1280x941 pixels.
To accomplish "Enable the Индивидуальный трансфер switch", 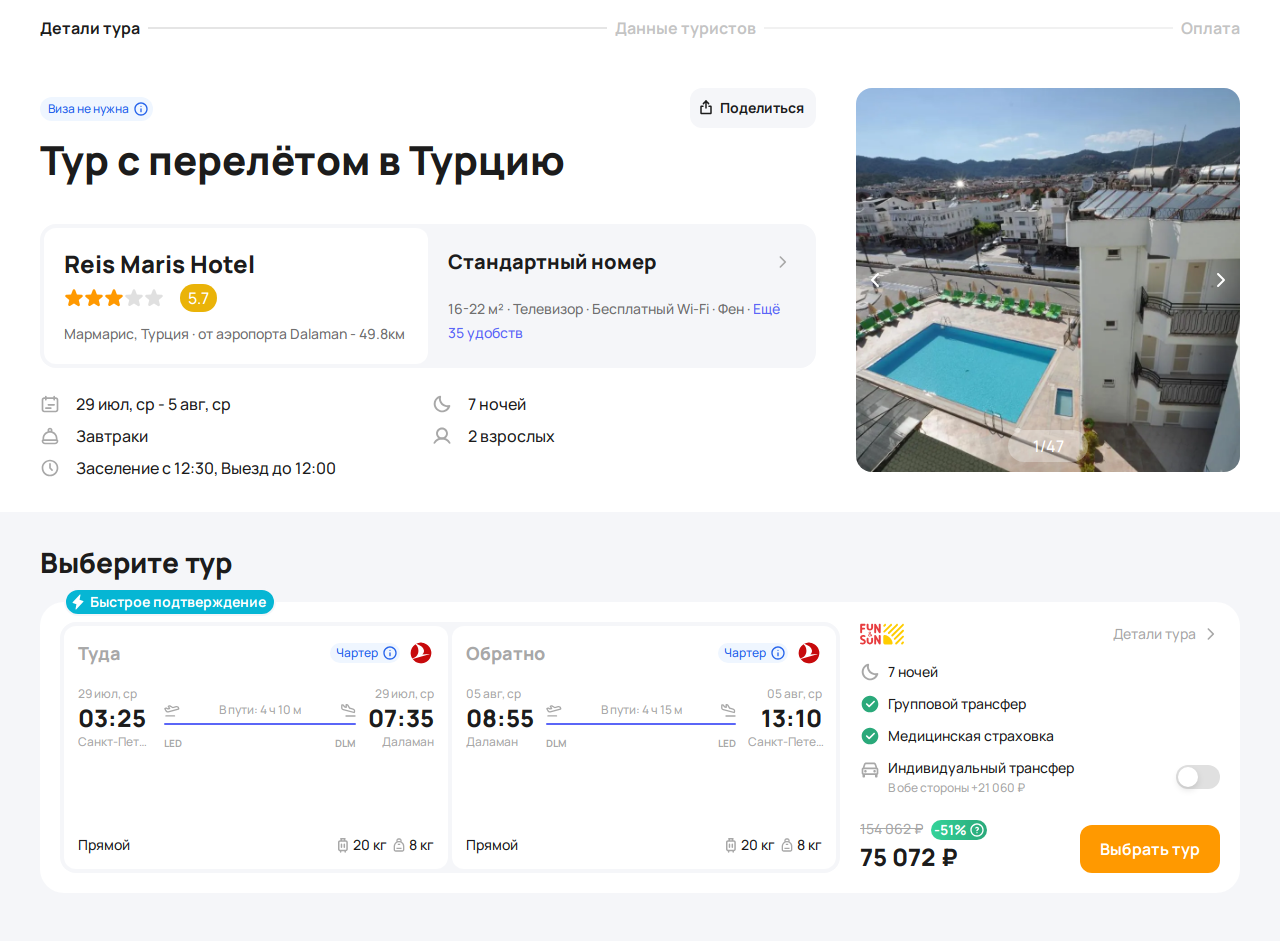I will click(1198, 777).
